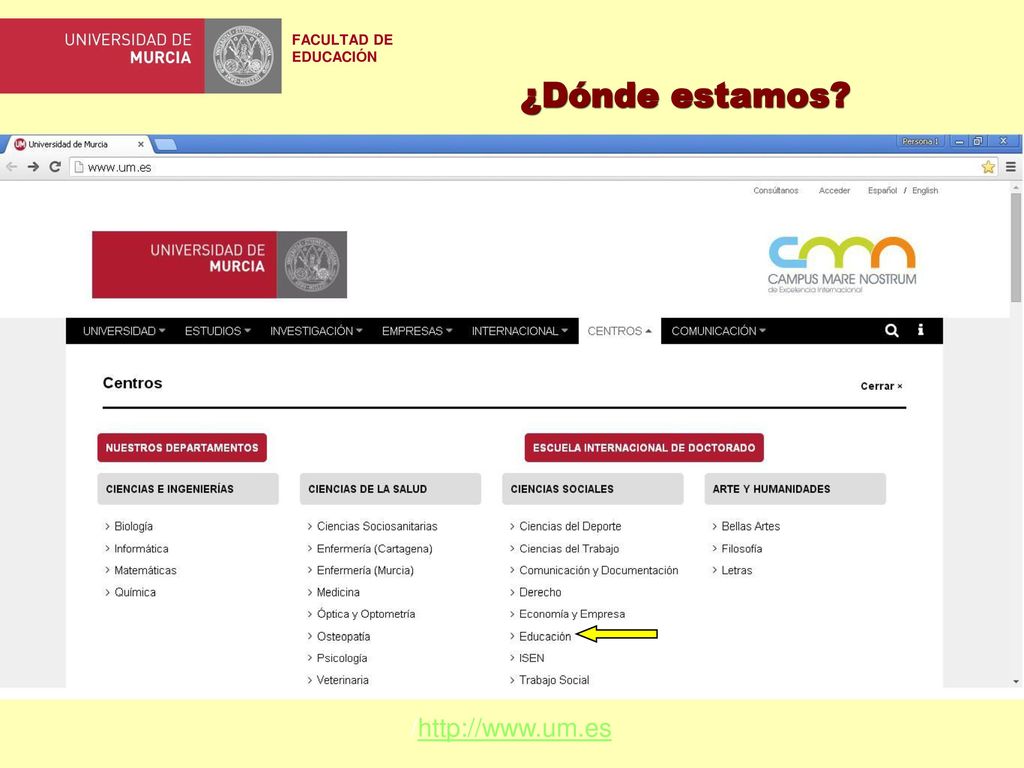Reload the page with the refresh icon
Viewport: 1024px width, 768px height.
[x=56, y=167]
